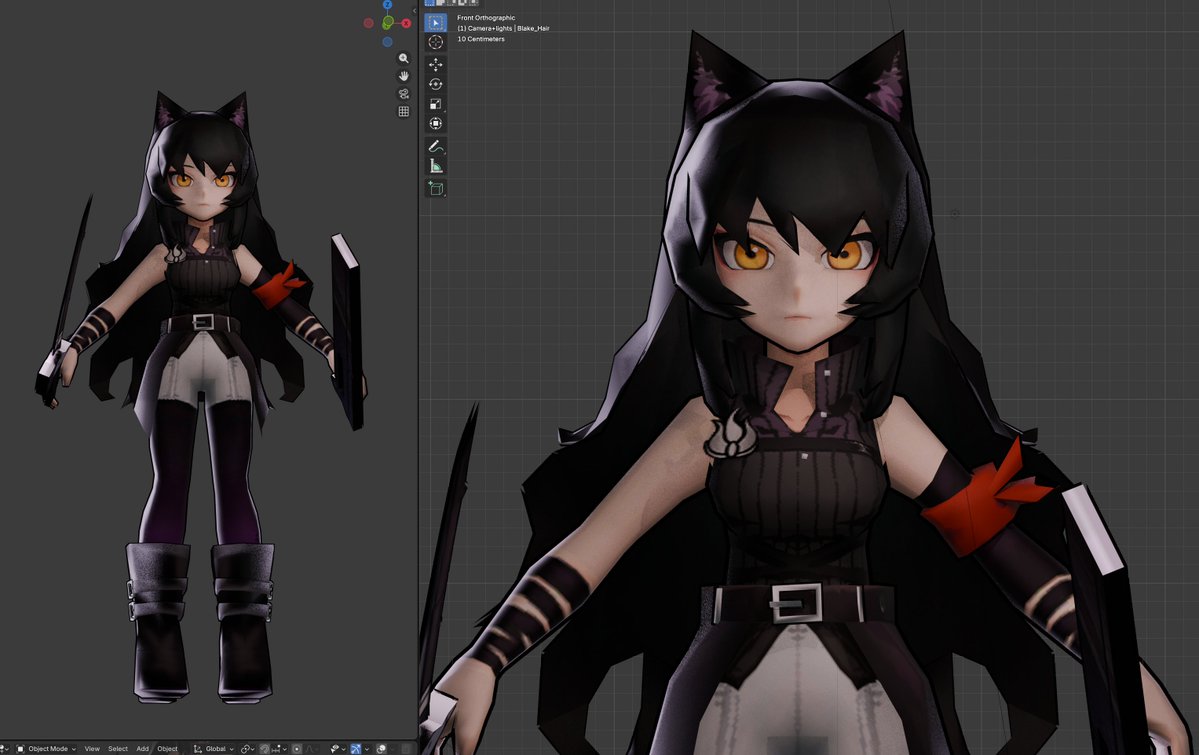This screenshot has width=1199, height=755.
Task: Toggle snapping magnet in the header
Action: coord(265,749)
